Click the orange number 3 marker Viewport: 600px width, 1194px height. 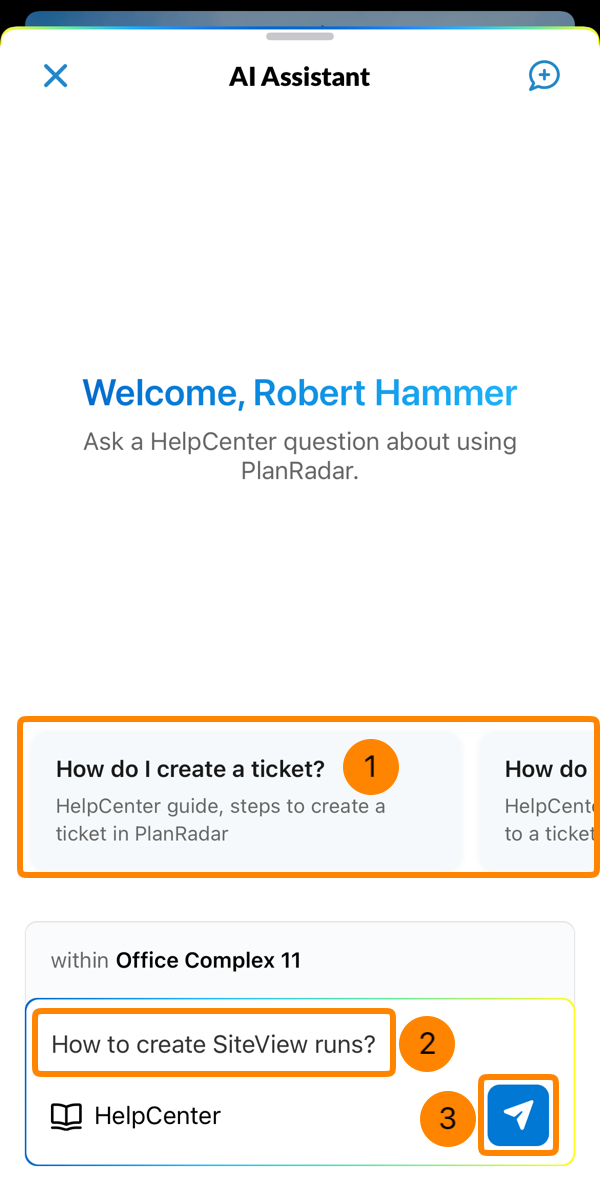coord(447,1118)
